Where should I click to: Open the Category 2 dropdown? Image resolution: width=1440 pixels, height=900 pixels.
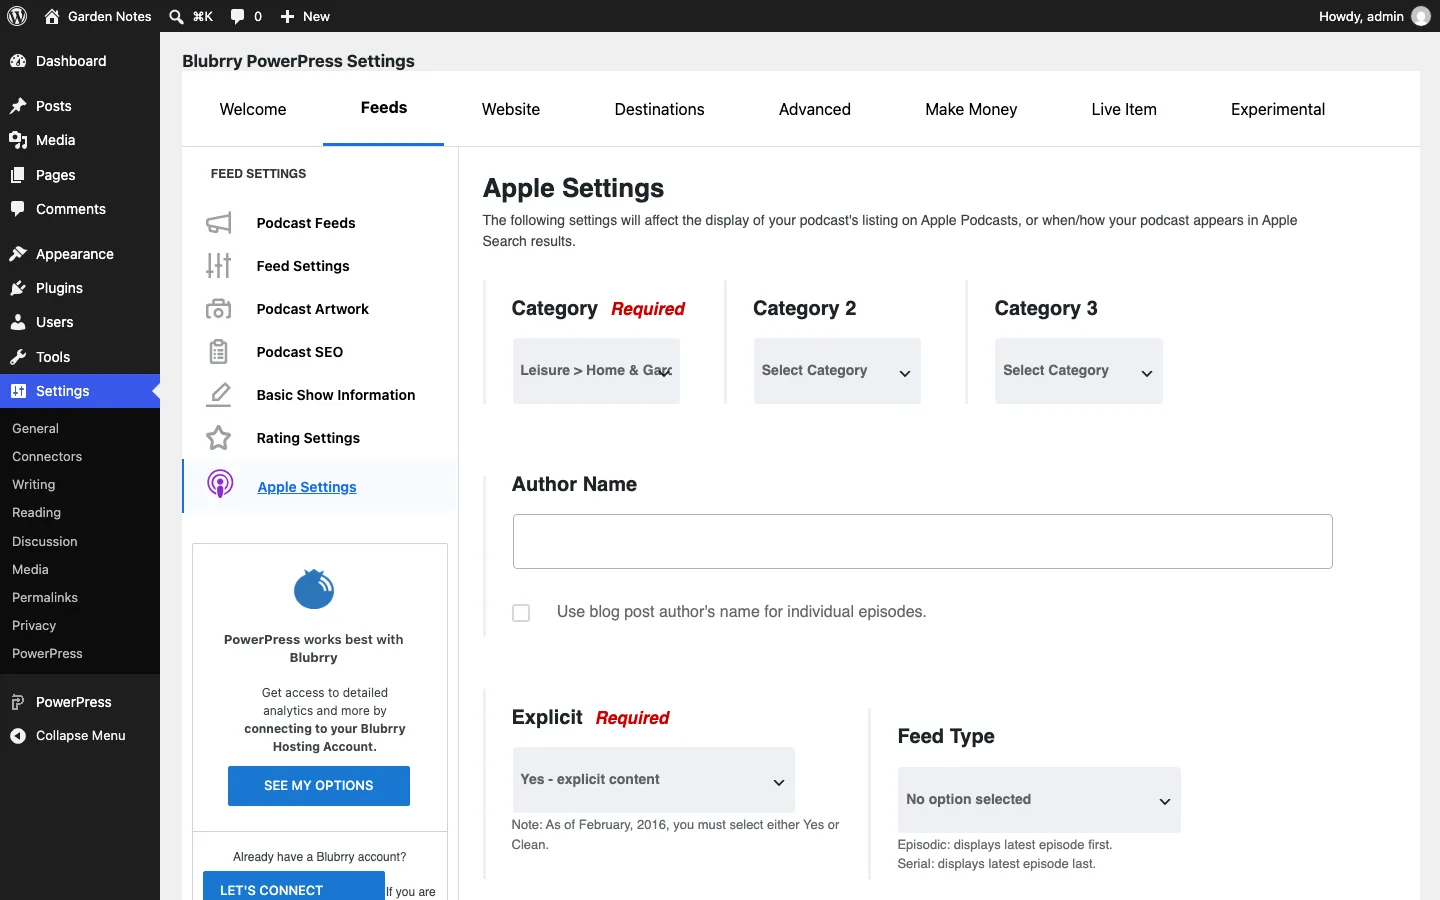(837, 371)
